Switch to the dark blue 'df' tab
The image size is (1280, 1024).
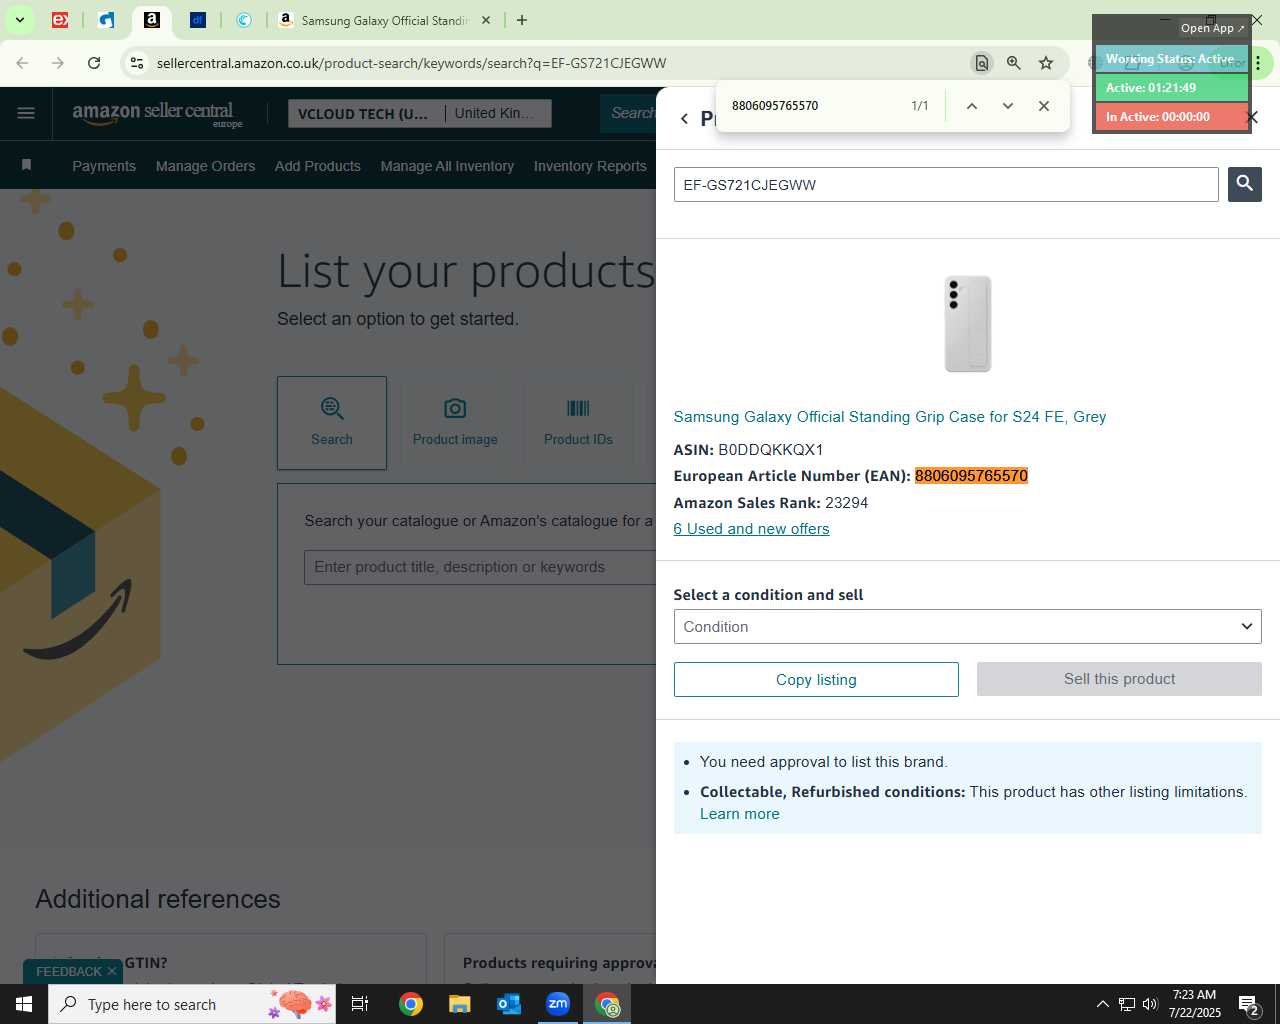[x=197, y=20]
